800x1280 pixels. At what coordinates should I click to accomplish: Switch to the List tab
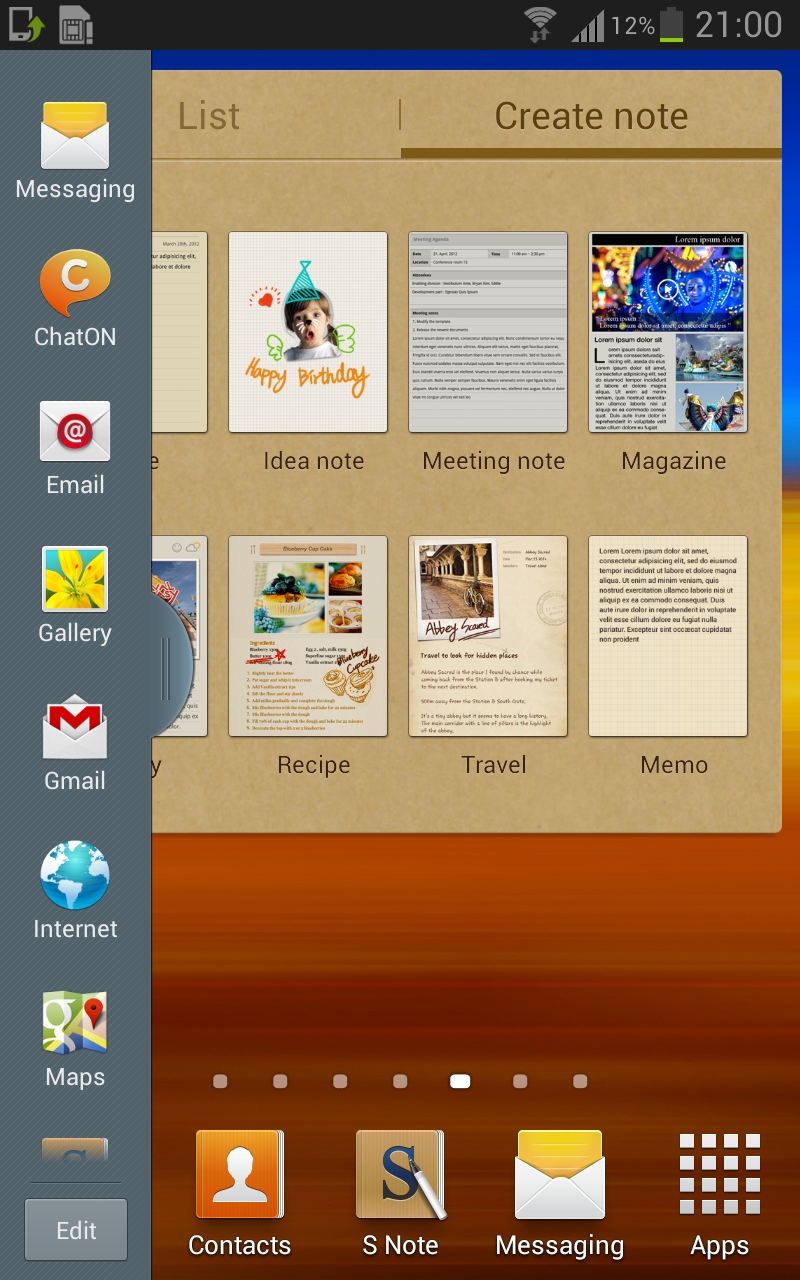pos(209,117)
